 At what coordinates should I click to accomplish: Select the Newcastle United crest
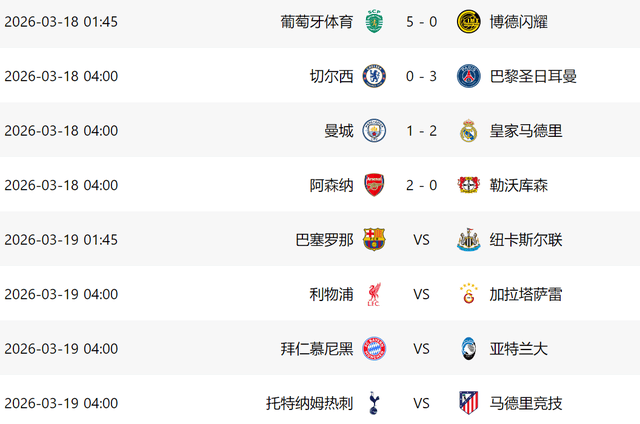(468, 240)
